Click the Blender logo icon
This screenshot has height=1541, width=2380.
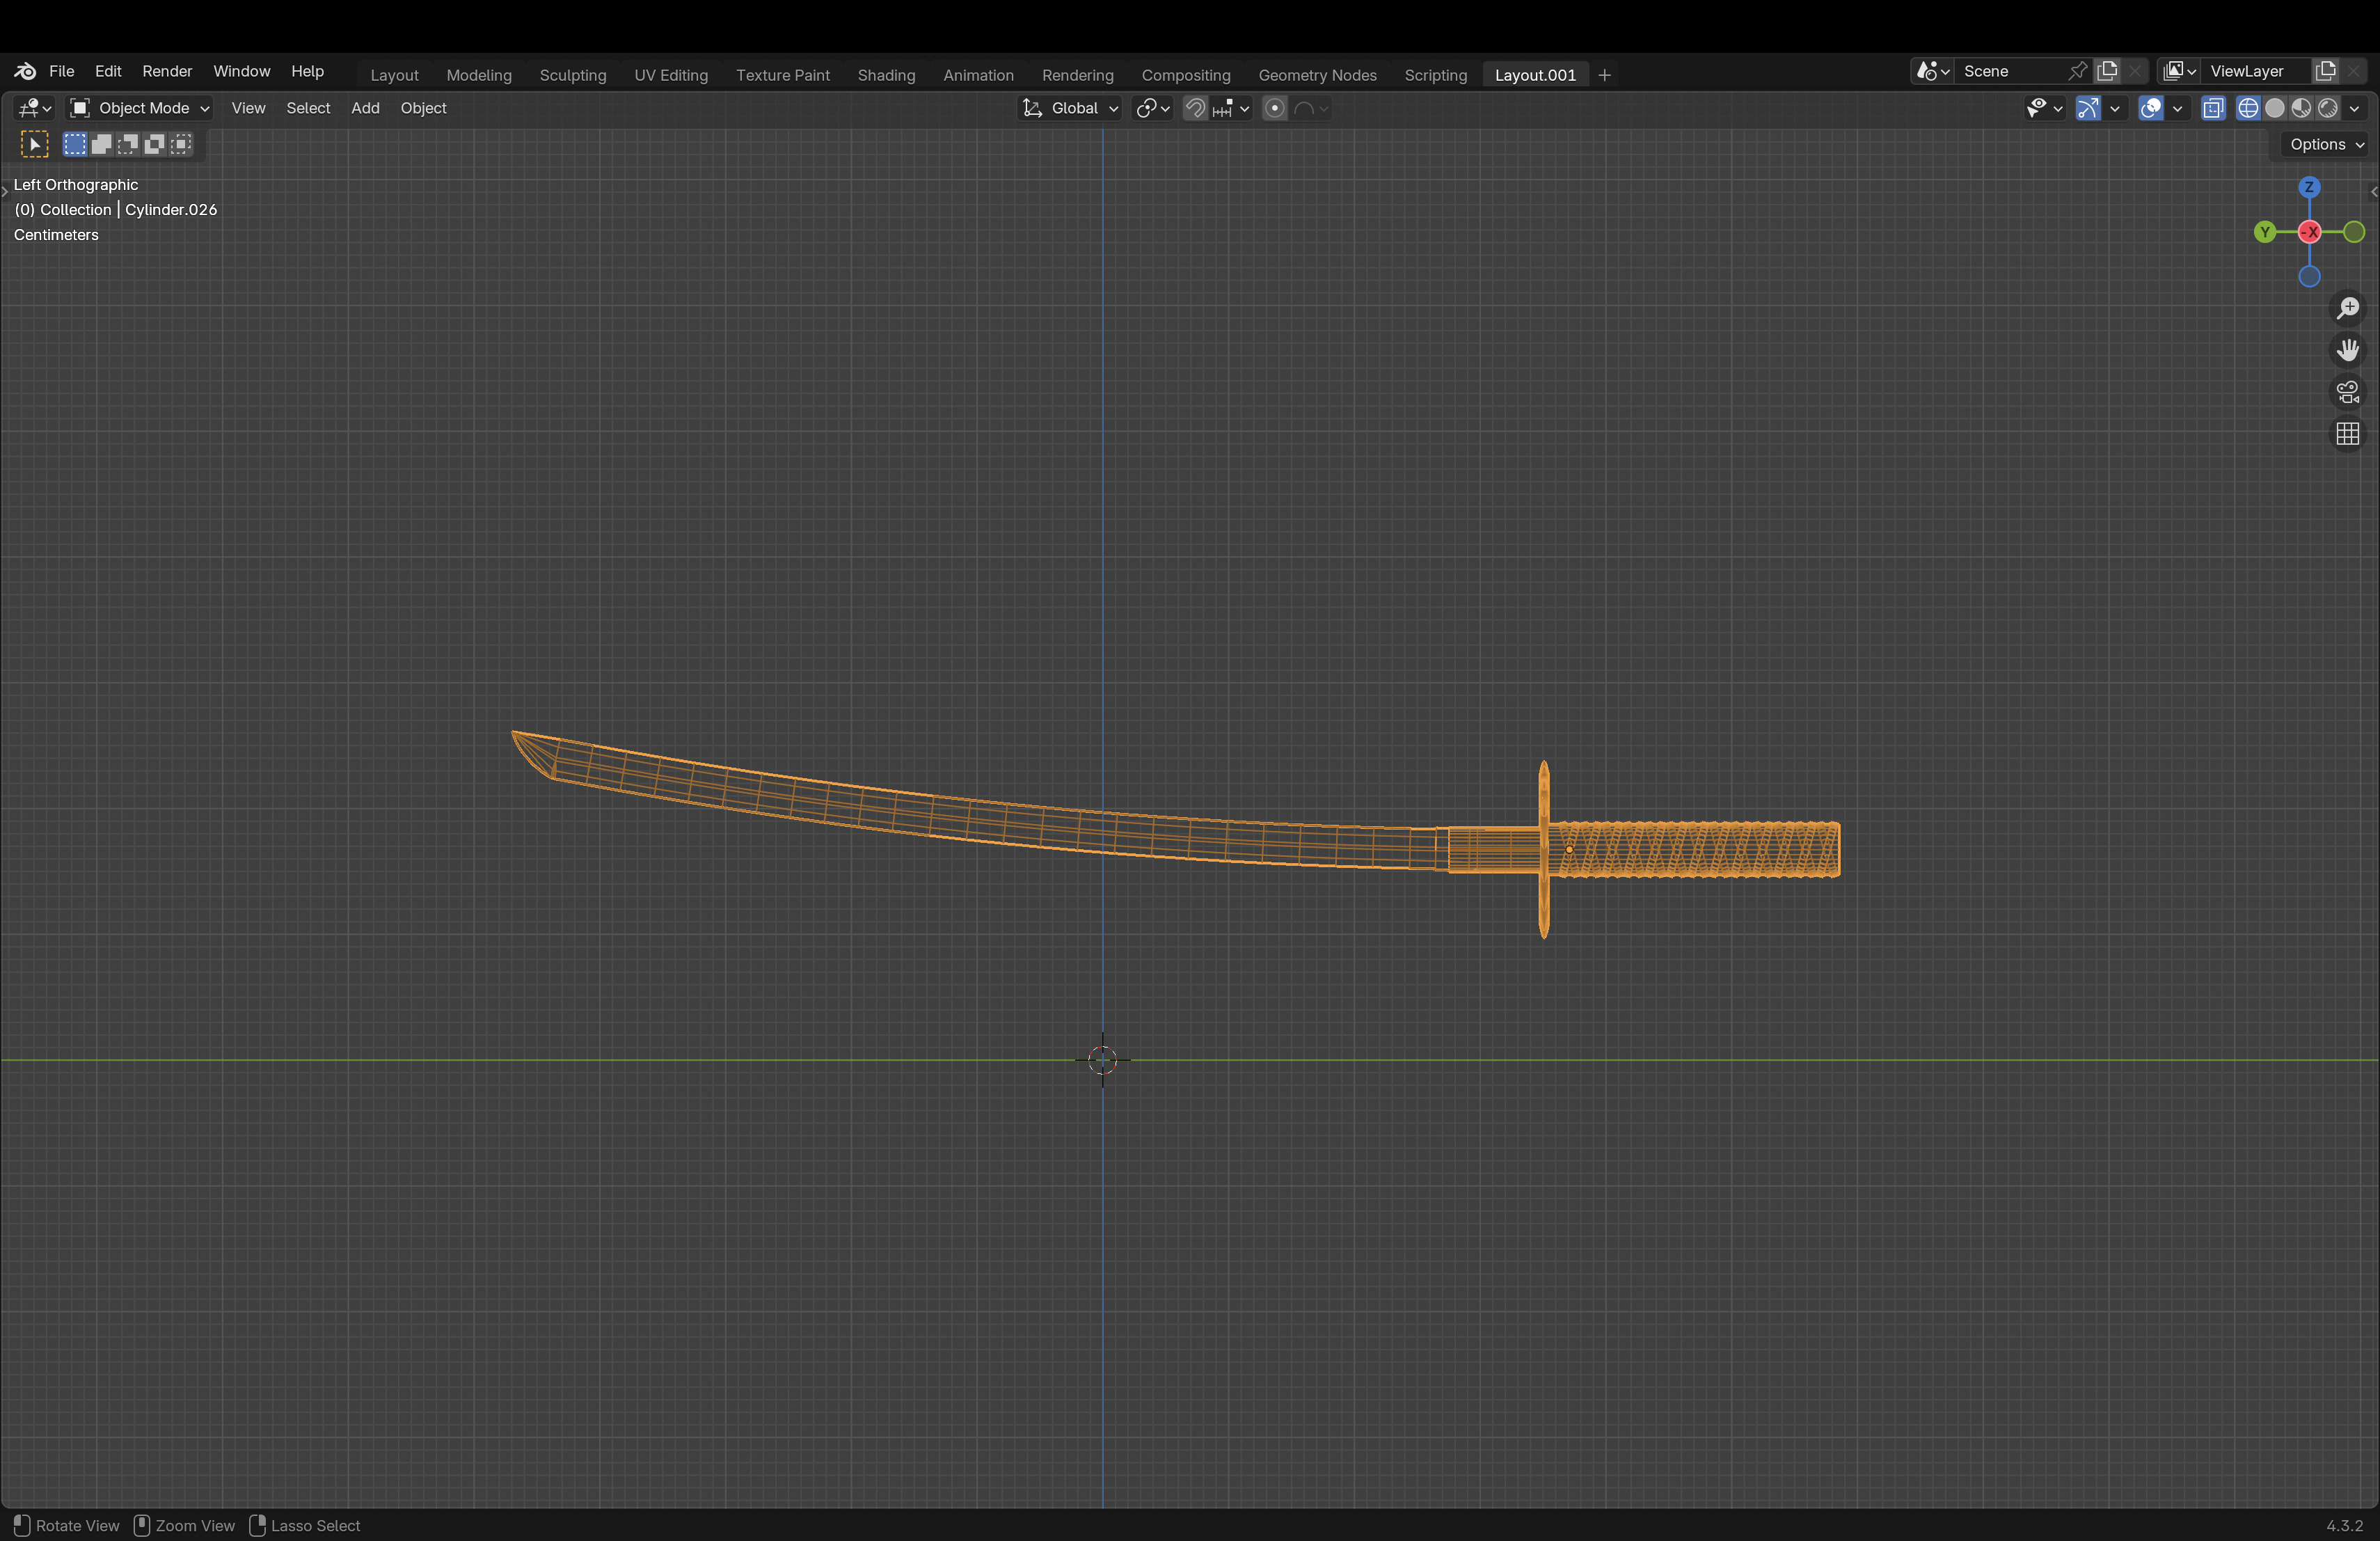point(25,71)
